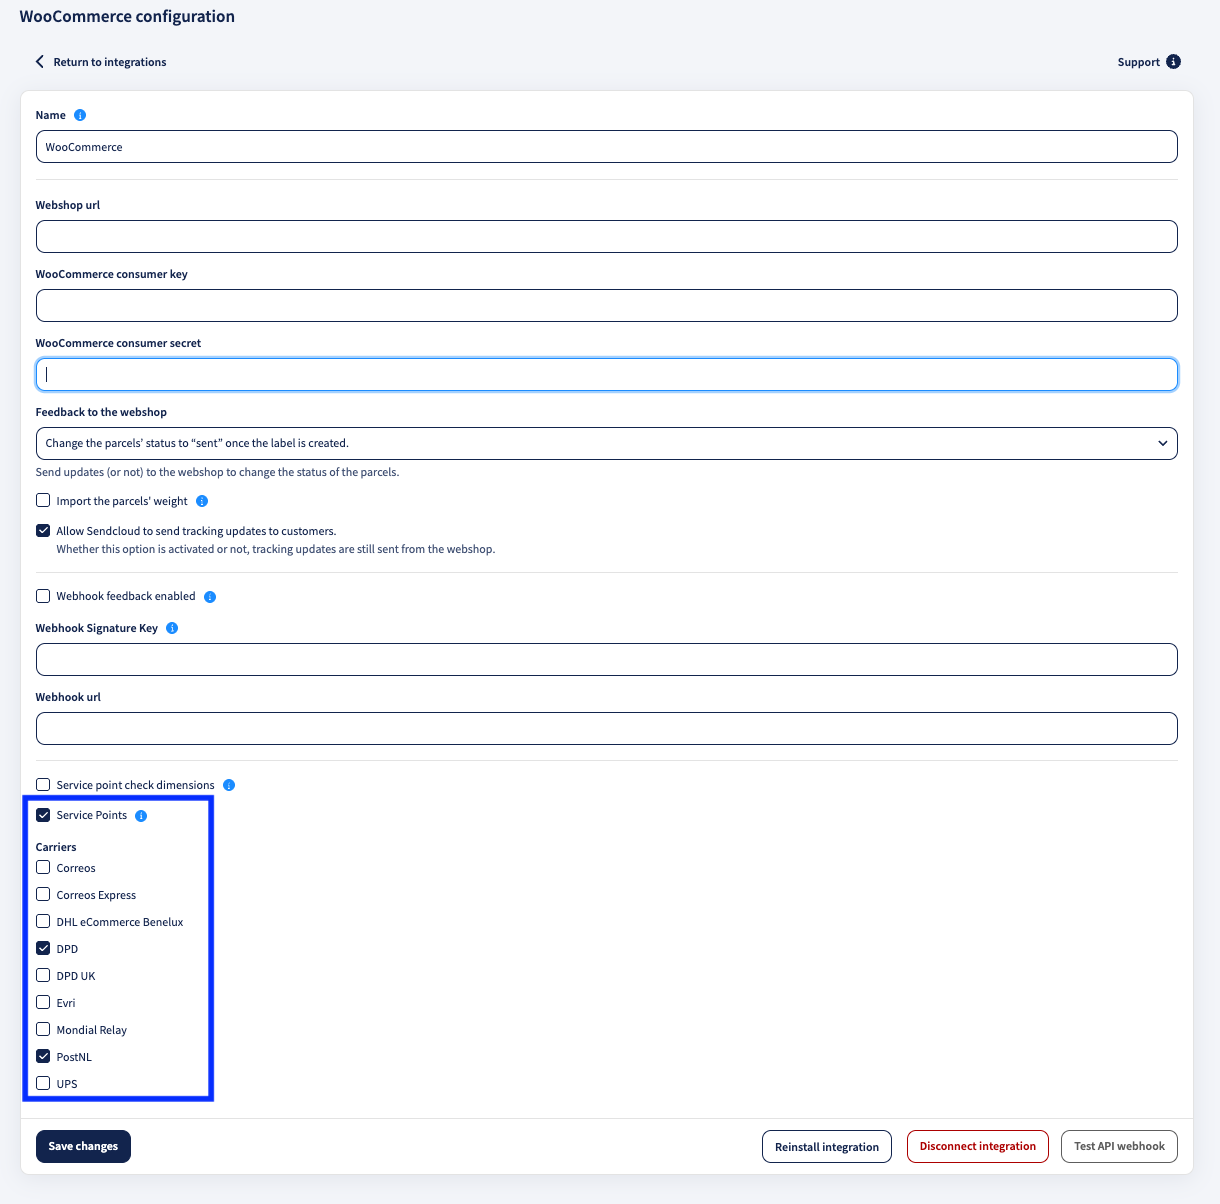Enable DHL eCommerce Benelux carrier
Screen dimensions: 1220x1204
click(x=43, y=921)
